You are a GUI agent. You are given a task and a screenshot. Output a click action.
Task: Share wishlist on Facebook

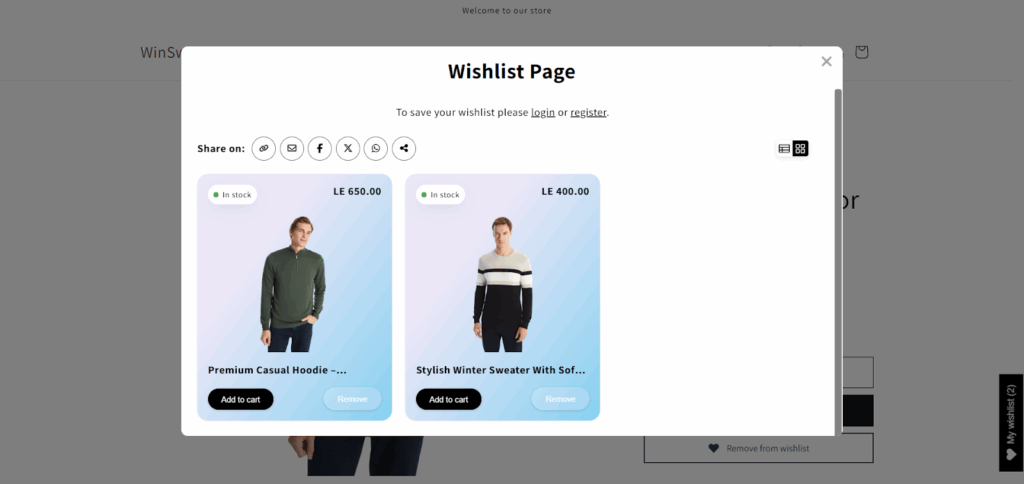point(320,148)
